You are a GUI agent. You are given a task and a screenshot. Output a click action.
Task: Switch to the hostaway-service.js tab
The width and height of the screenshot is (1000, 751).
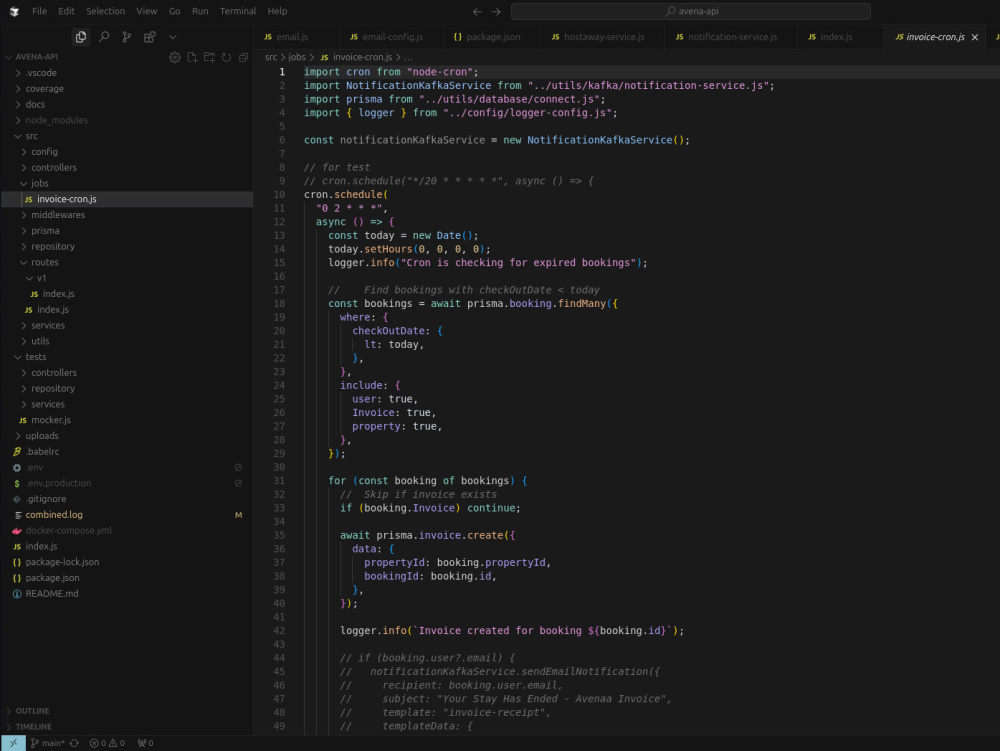pos(603,37)
